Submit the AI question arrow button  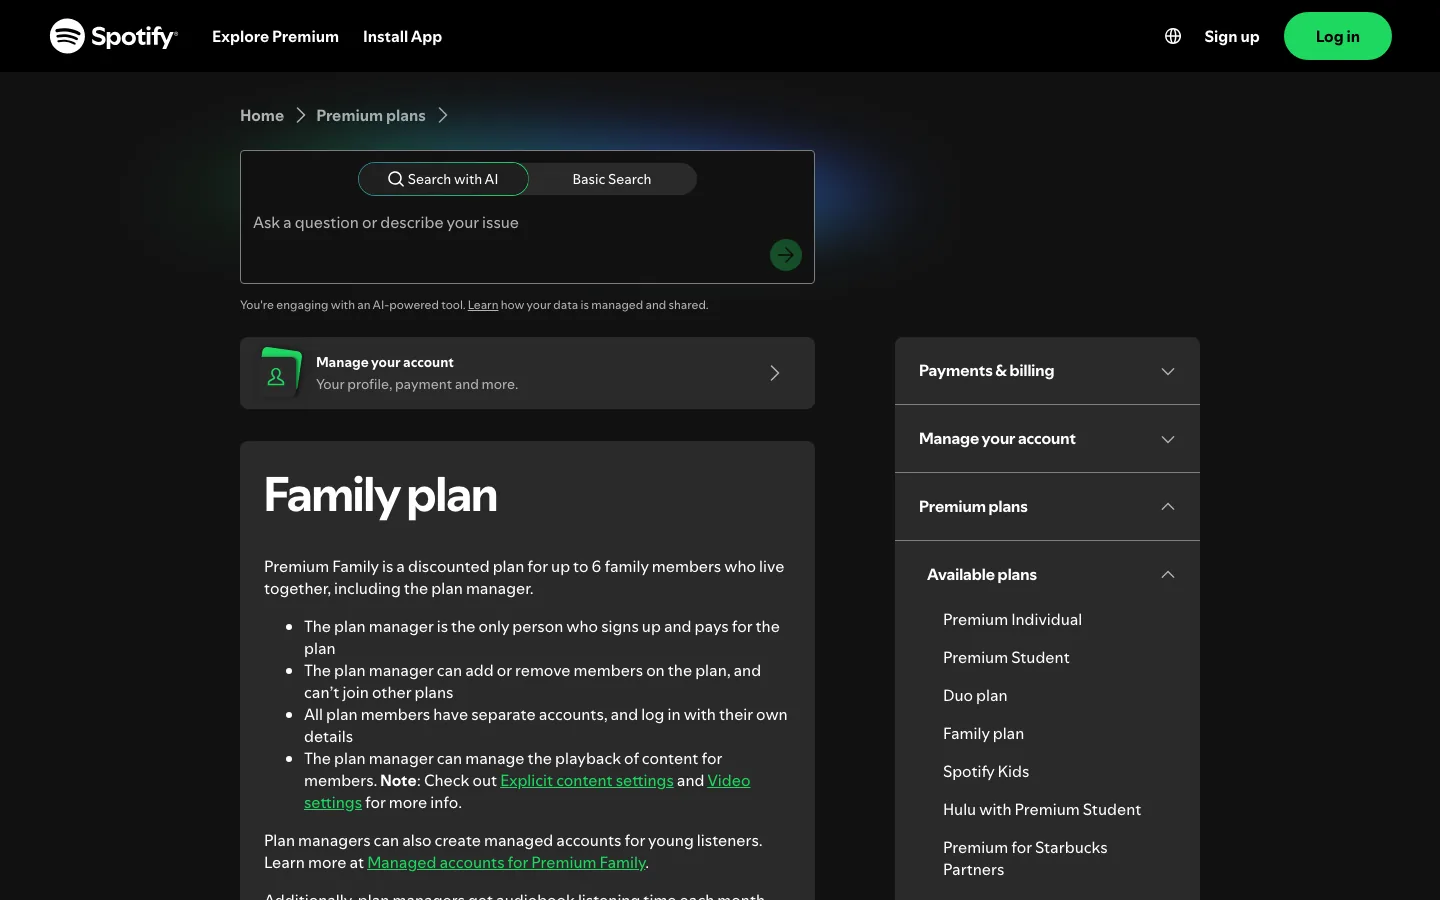[x=786, y=255]
